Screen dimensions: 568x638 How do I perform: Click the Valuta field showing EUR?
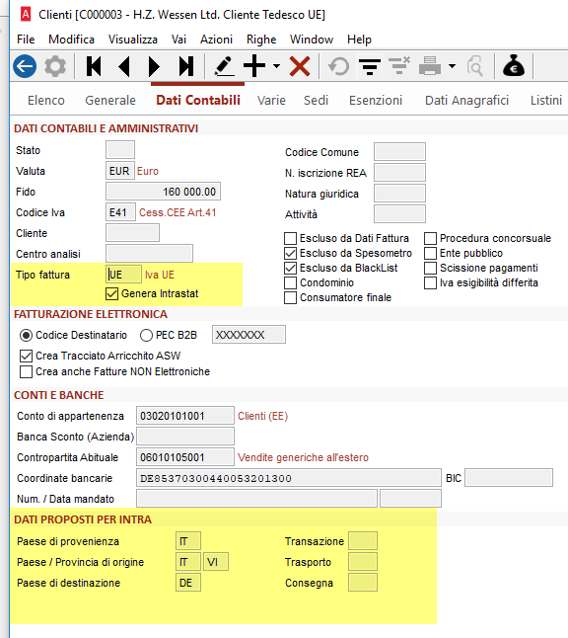[x=120, y=171]
